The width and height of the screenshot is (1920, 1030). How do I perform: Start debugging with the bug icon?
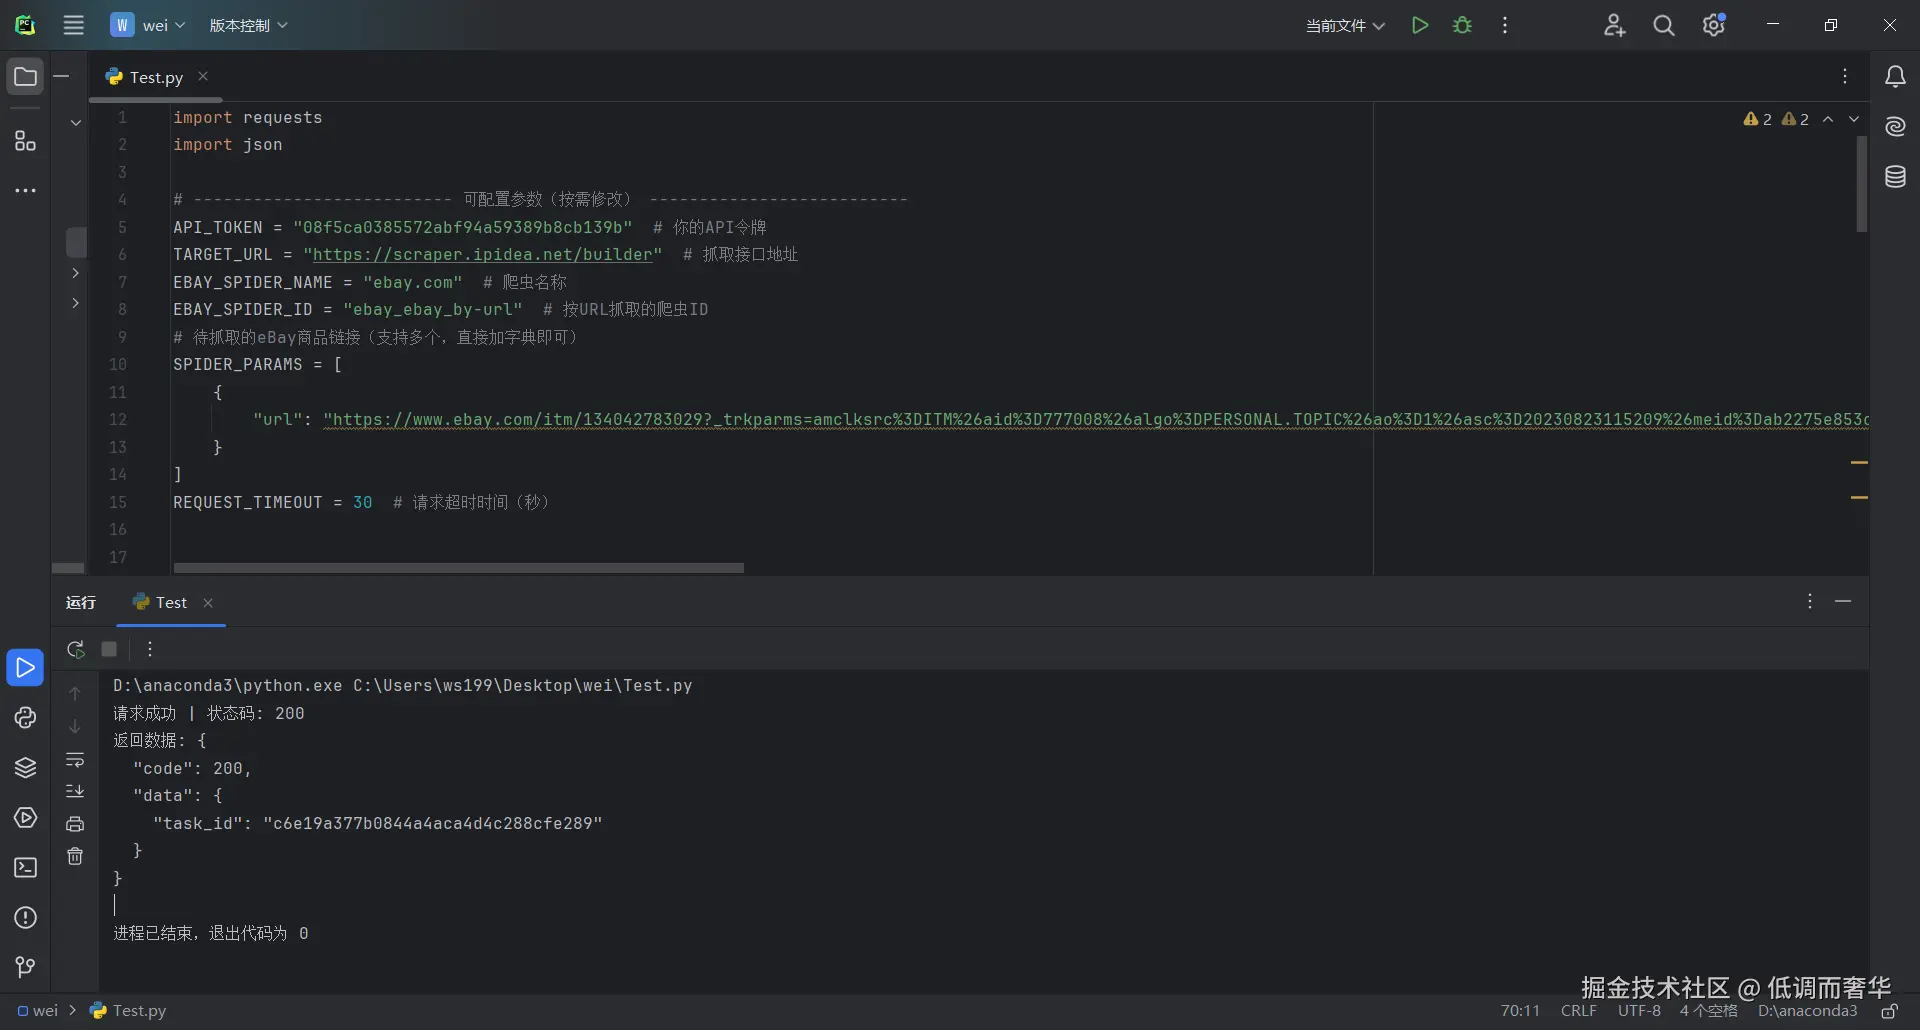[1462, 25]
